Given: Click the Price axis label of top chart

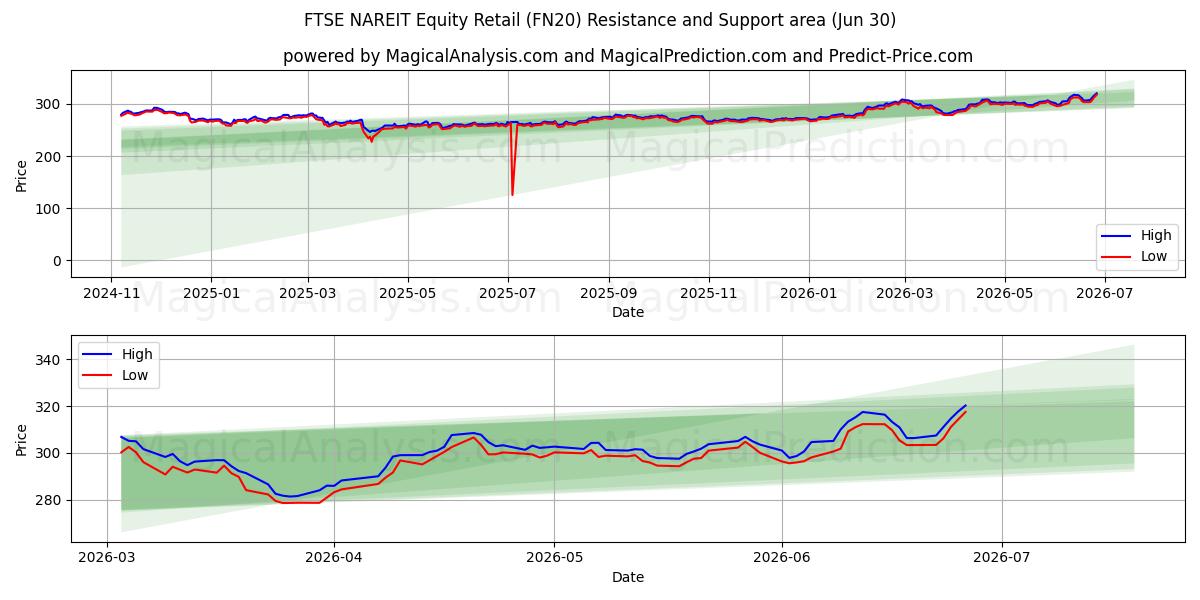Looking at the screenshot, I should click(x=22, y=174).
